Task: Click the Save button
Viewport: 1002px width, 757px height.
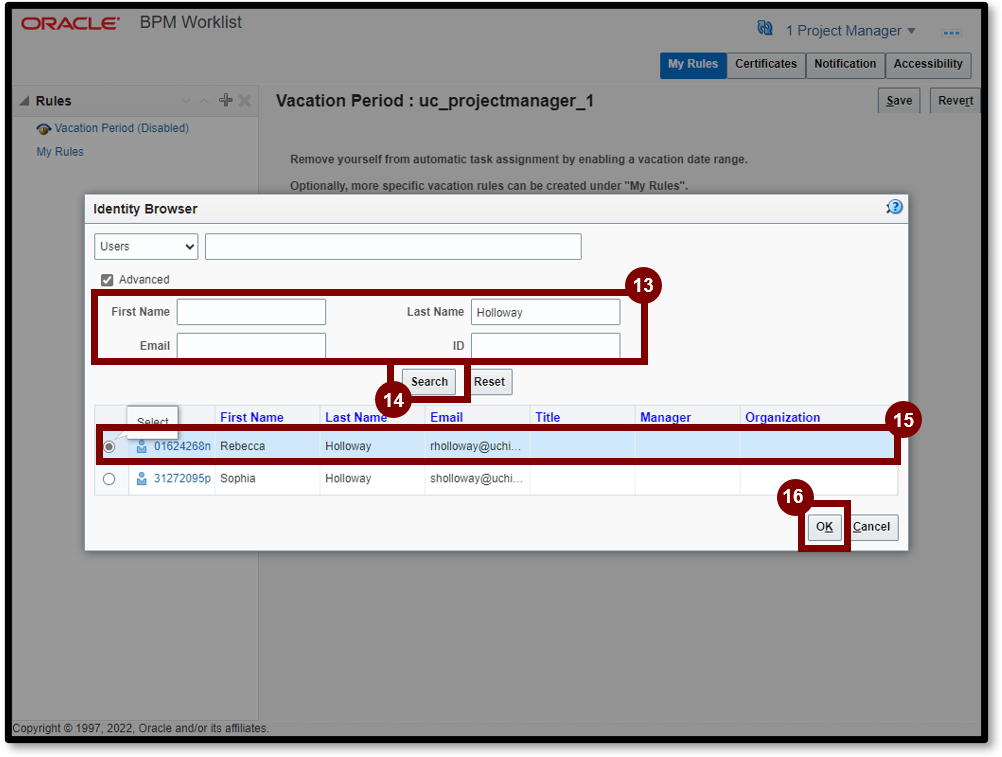Action: (x=899, y=101)
